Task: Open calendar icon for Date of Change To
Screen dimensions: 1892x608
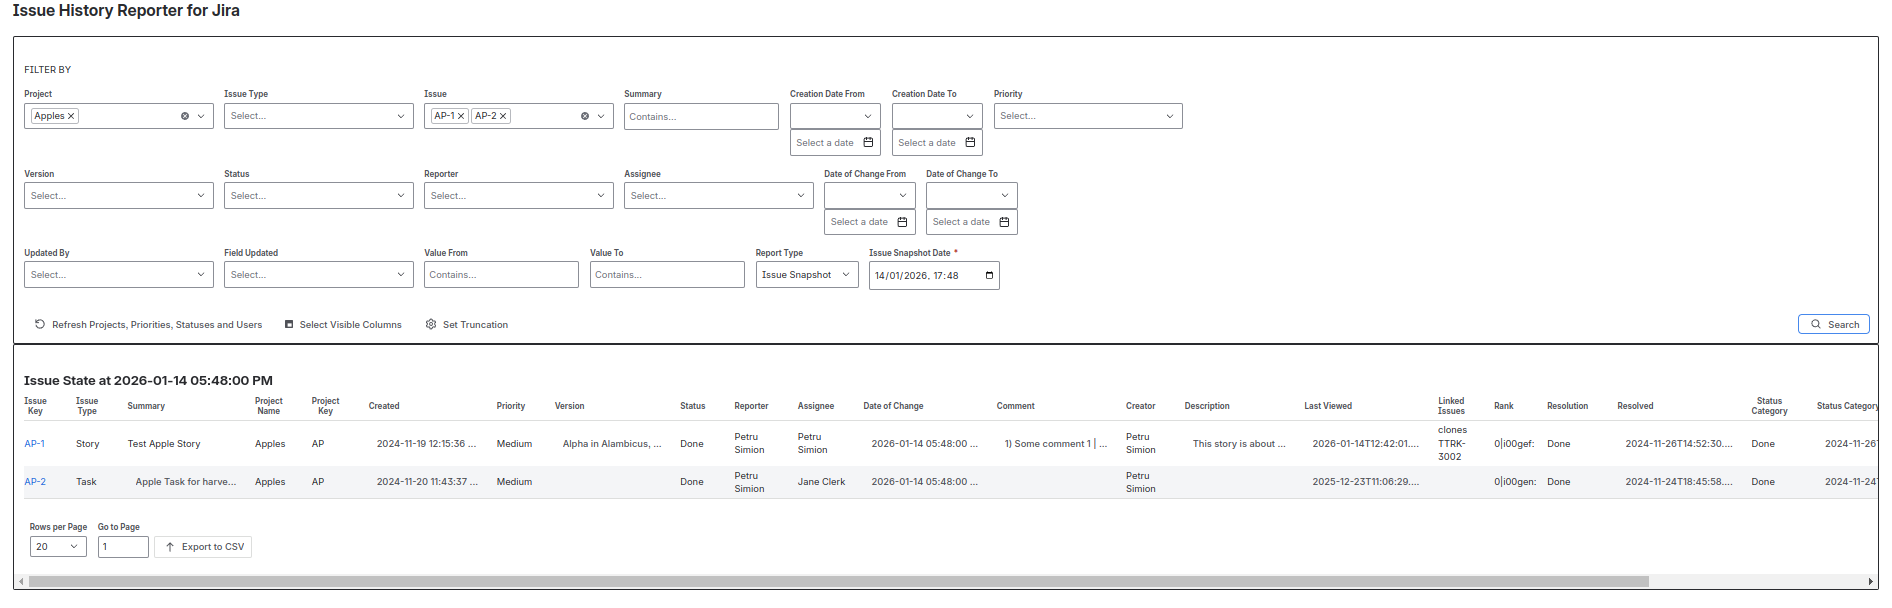Action: coord(1004,222)
